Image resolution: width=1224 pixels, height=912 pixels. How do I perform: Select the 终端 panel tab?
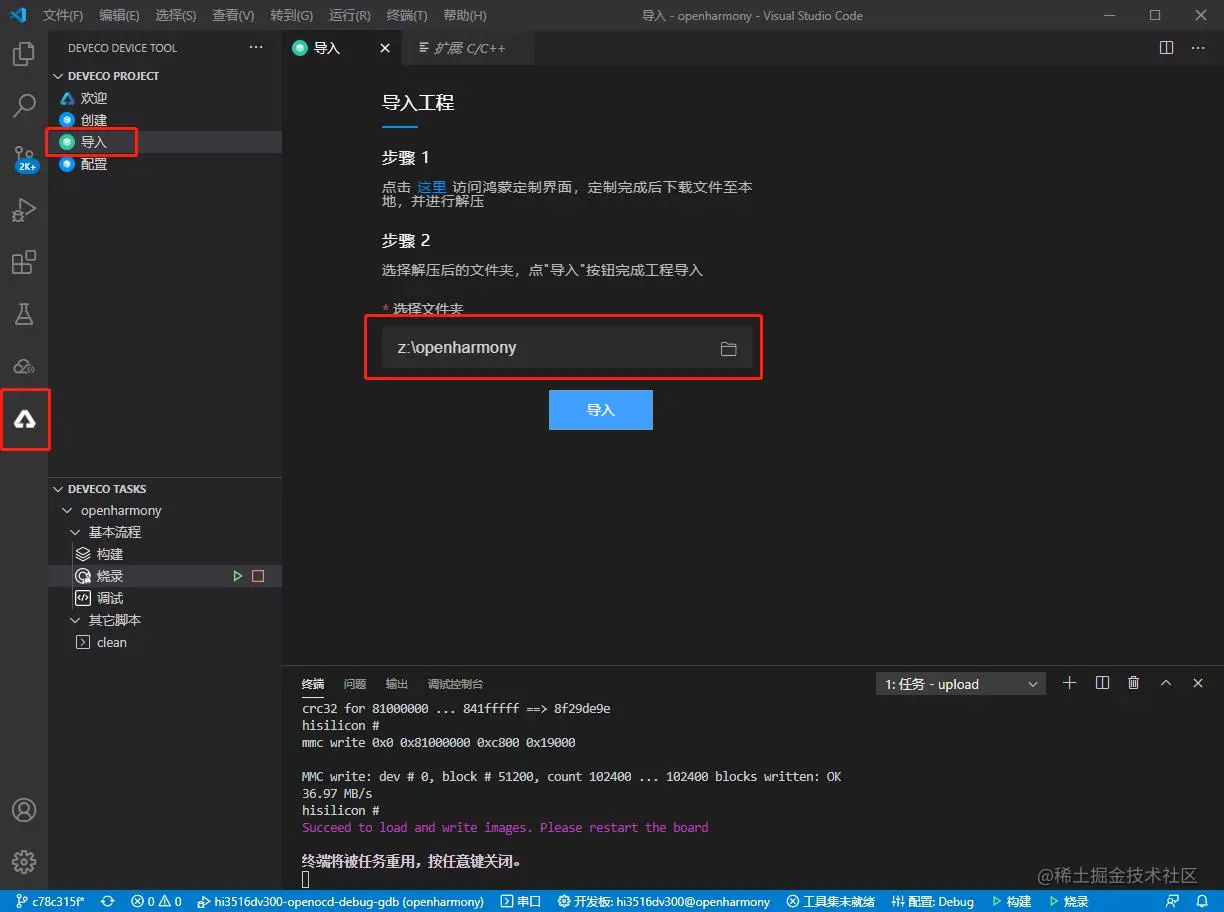click(x=313, y=684)
